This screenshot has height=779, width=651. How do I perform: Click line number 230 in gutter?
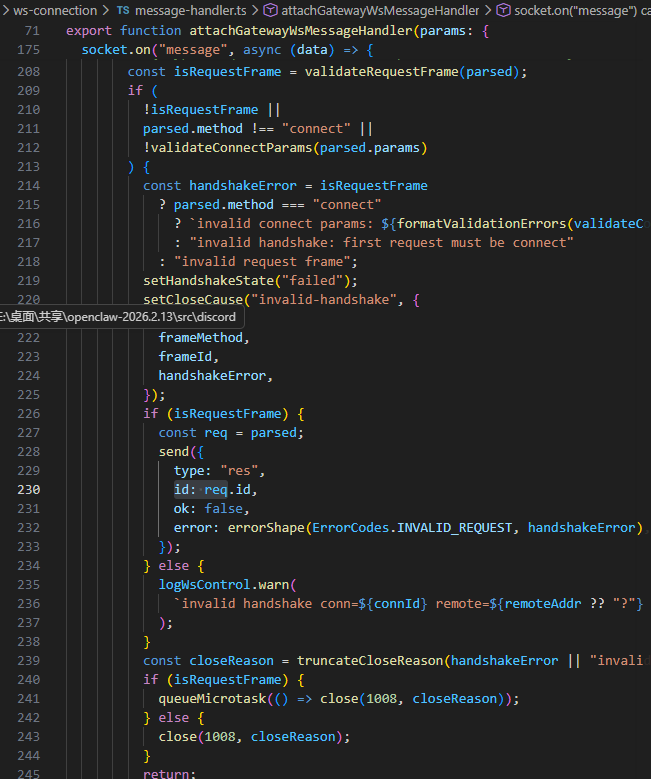pos(28,489)
